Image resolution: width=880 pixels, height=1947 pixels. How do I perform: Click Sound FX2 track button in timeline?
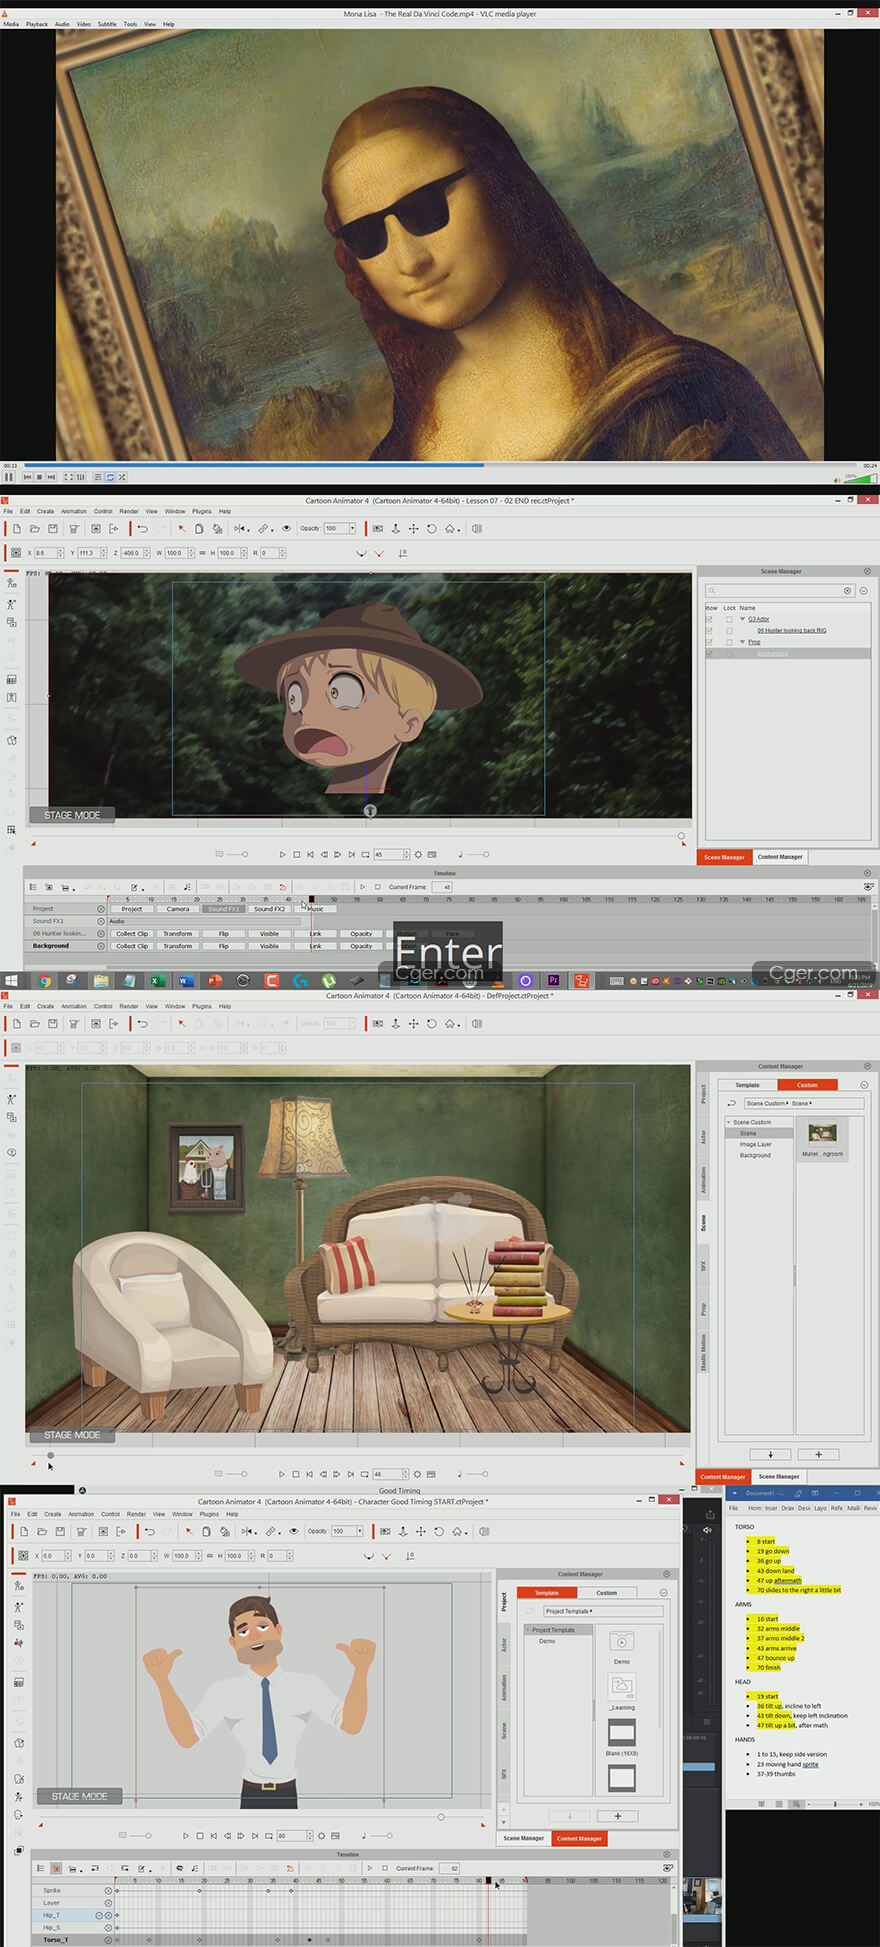coord(269,909)
